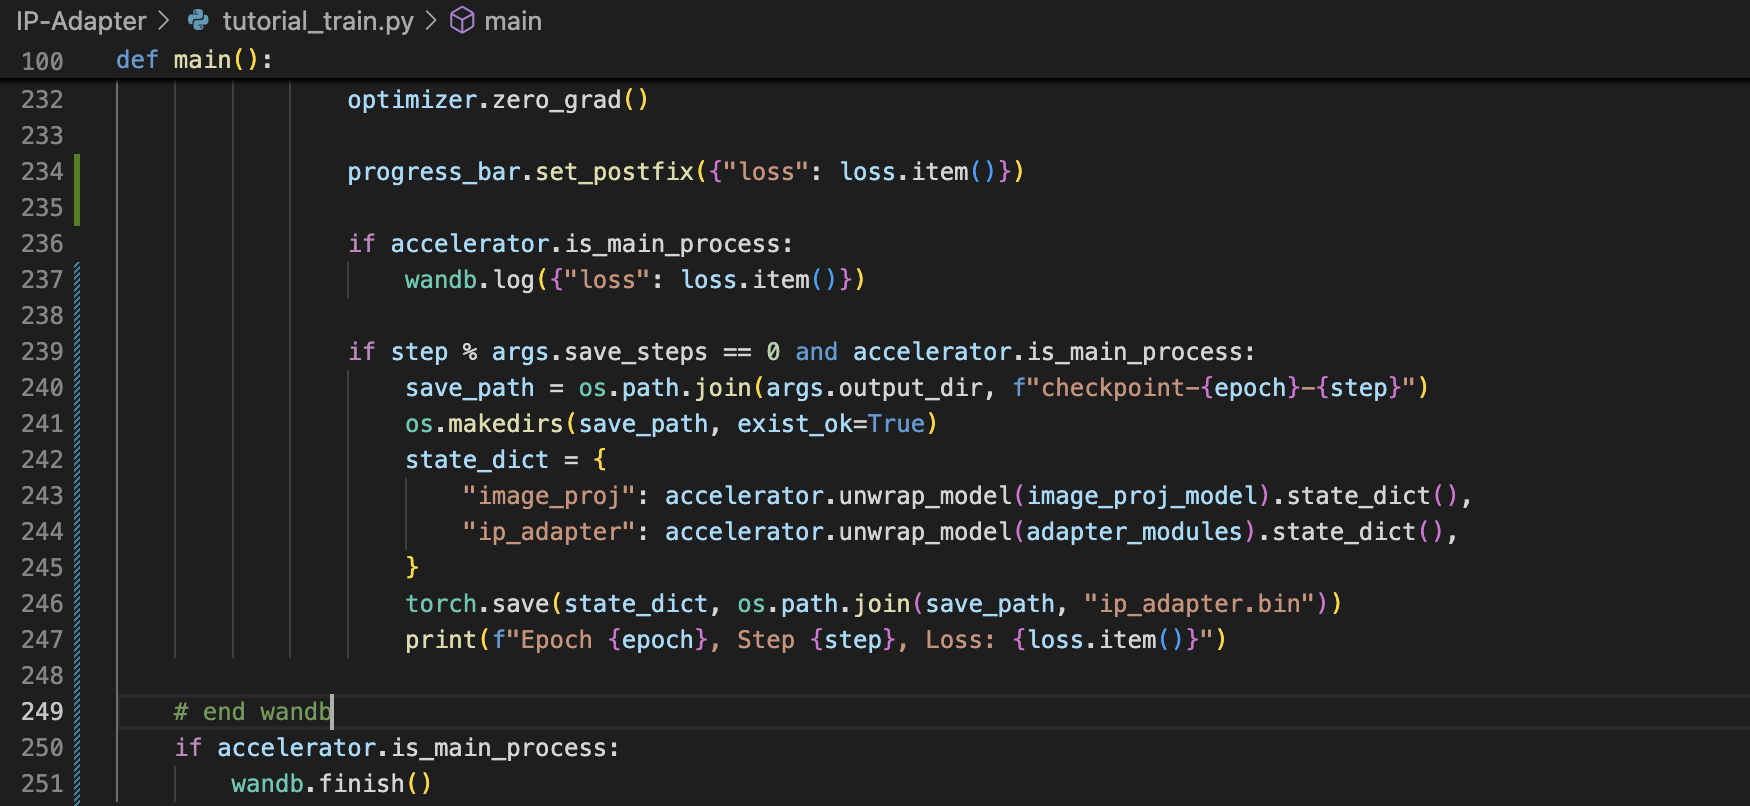Screen dimensions: 1750x806
Task: Click blue change gutter marker at line 240
Action: [77, 388]
